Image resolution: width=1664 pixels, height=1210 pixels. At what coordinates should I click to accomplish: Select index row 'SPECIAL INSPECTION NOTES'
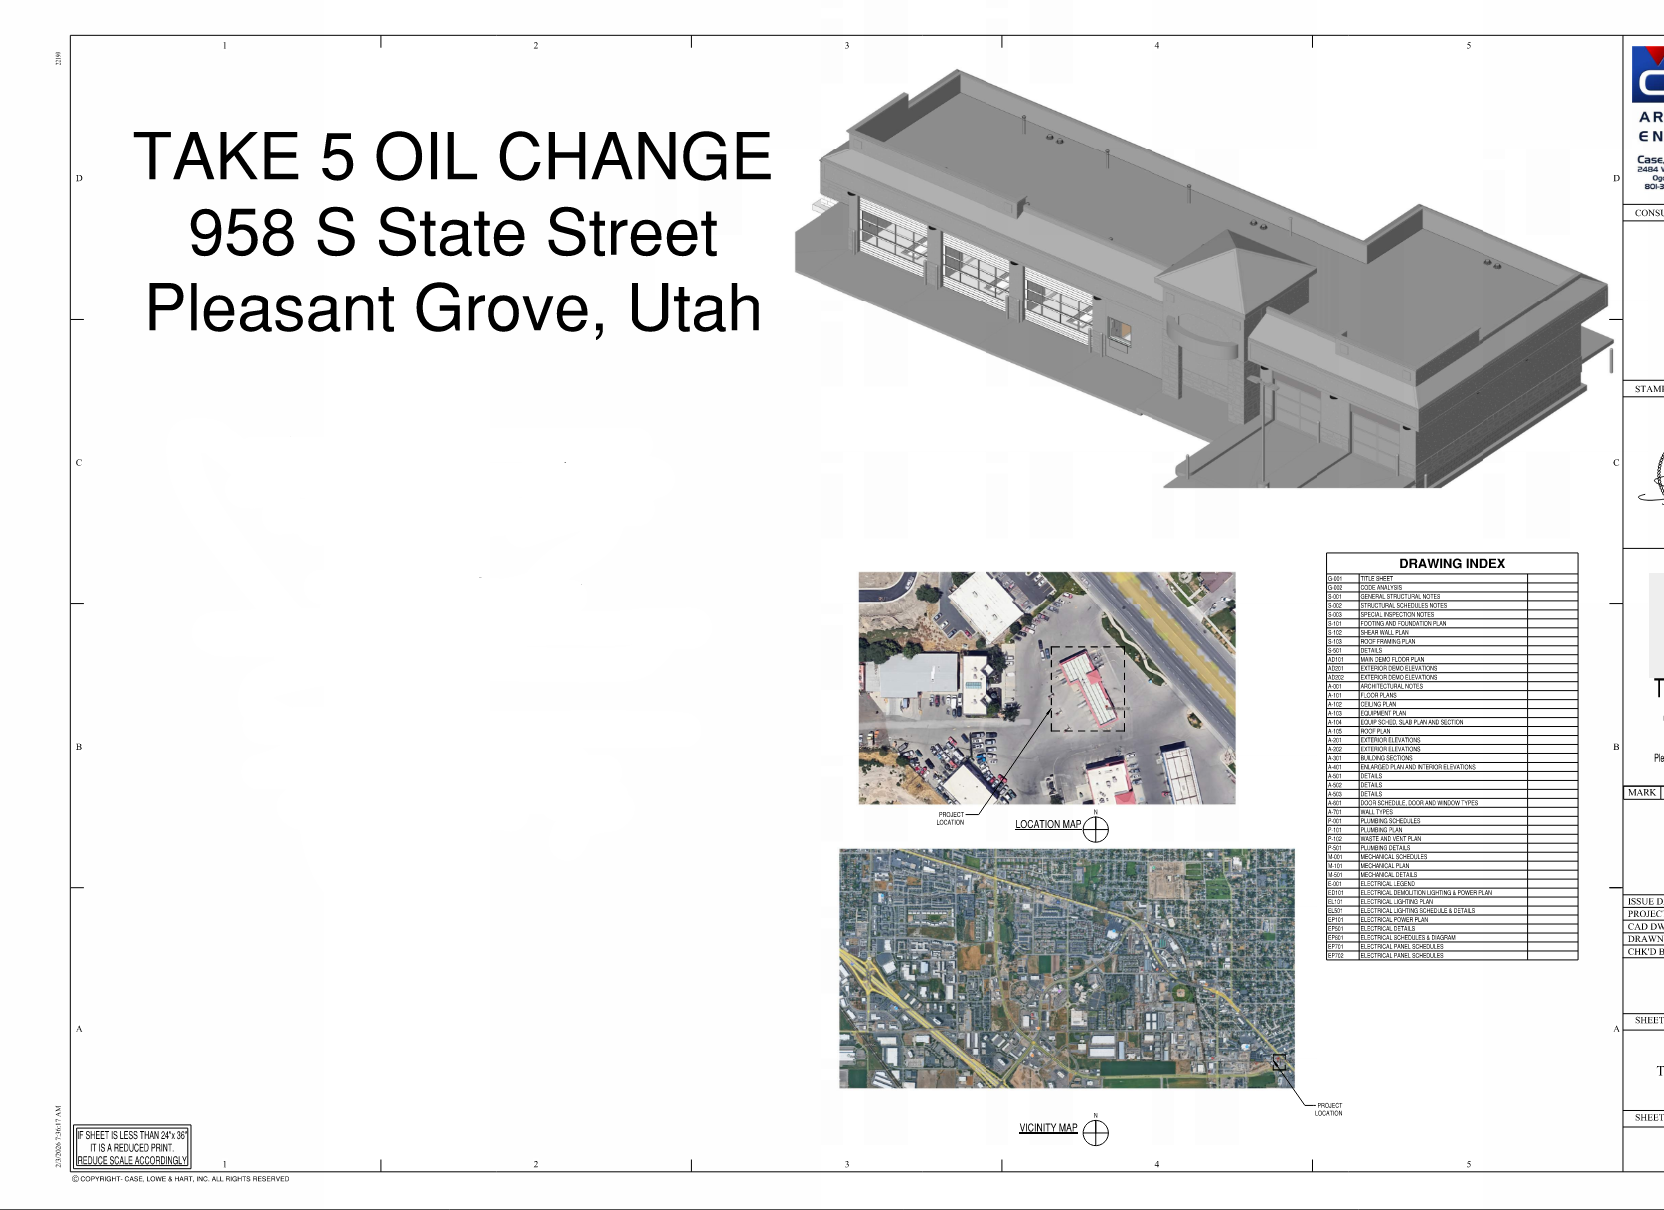pyautogui.click(x=1452, y=615)
